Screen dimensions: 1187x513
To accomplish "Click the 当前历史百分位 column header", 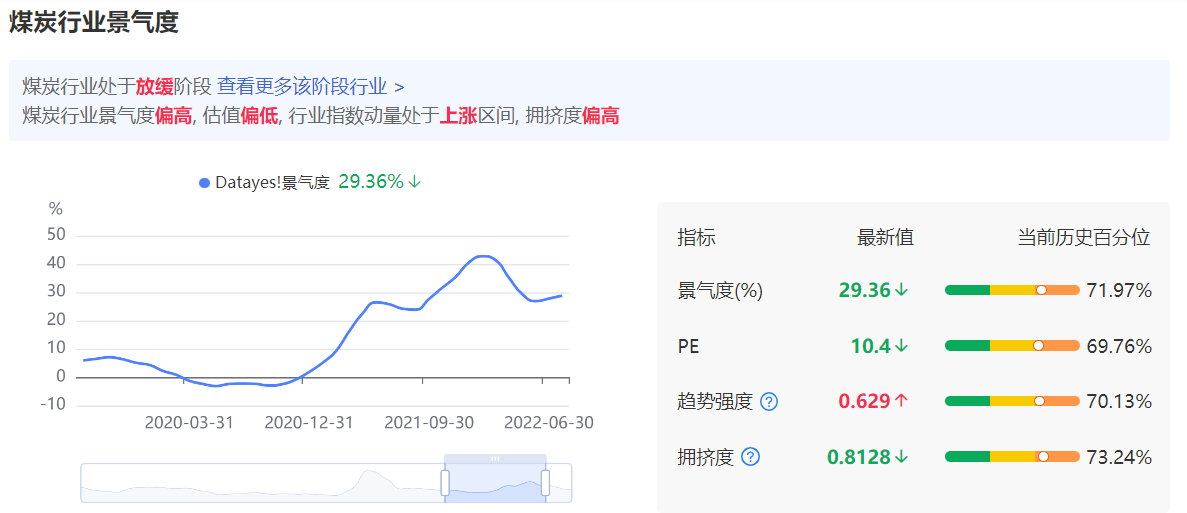I will click(1084, 238).
